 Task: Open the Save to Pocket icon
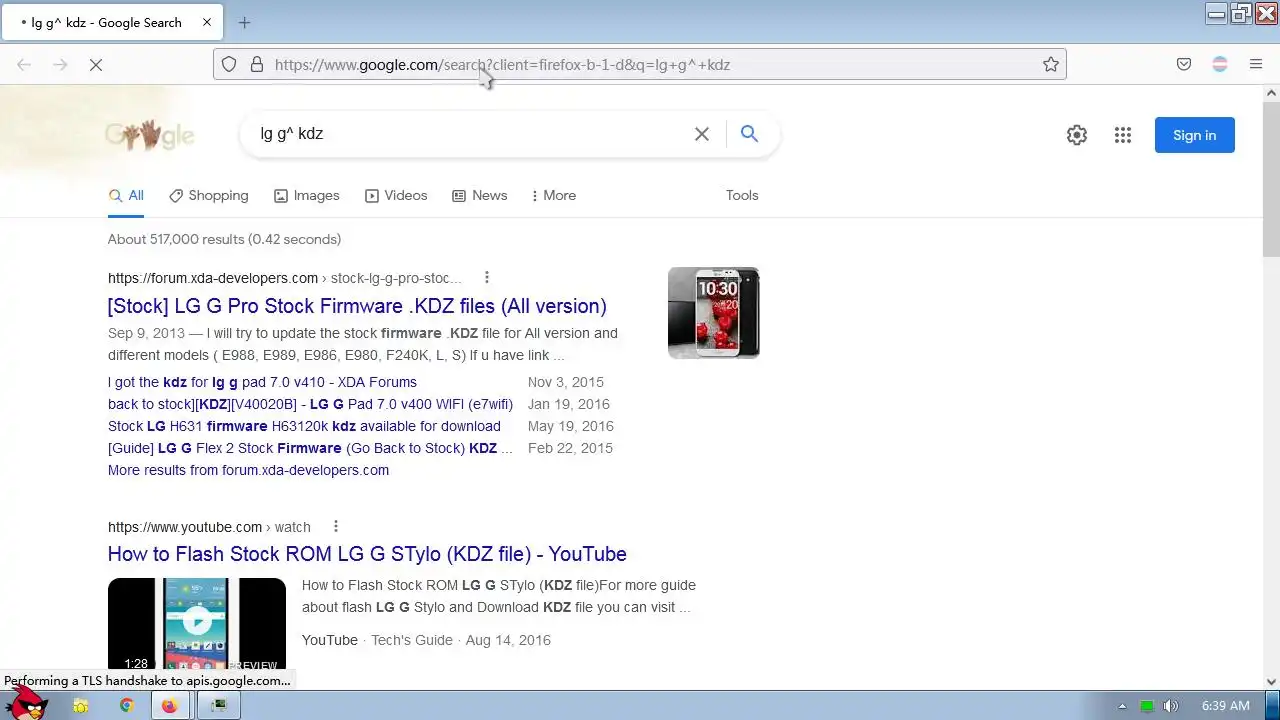point(1184,64)
